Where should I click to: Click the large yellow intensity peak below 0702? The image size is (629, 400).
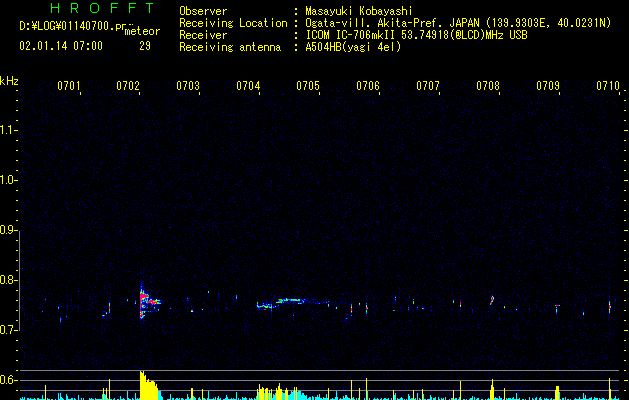[x=149, y=385]
